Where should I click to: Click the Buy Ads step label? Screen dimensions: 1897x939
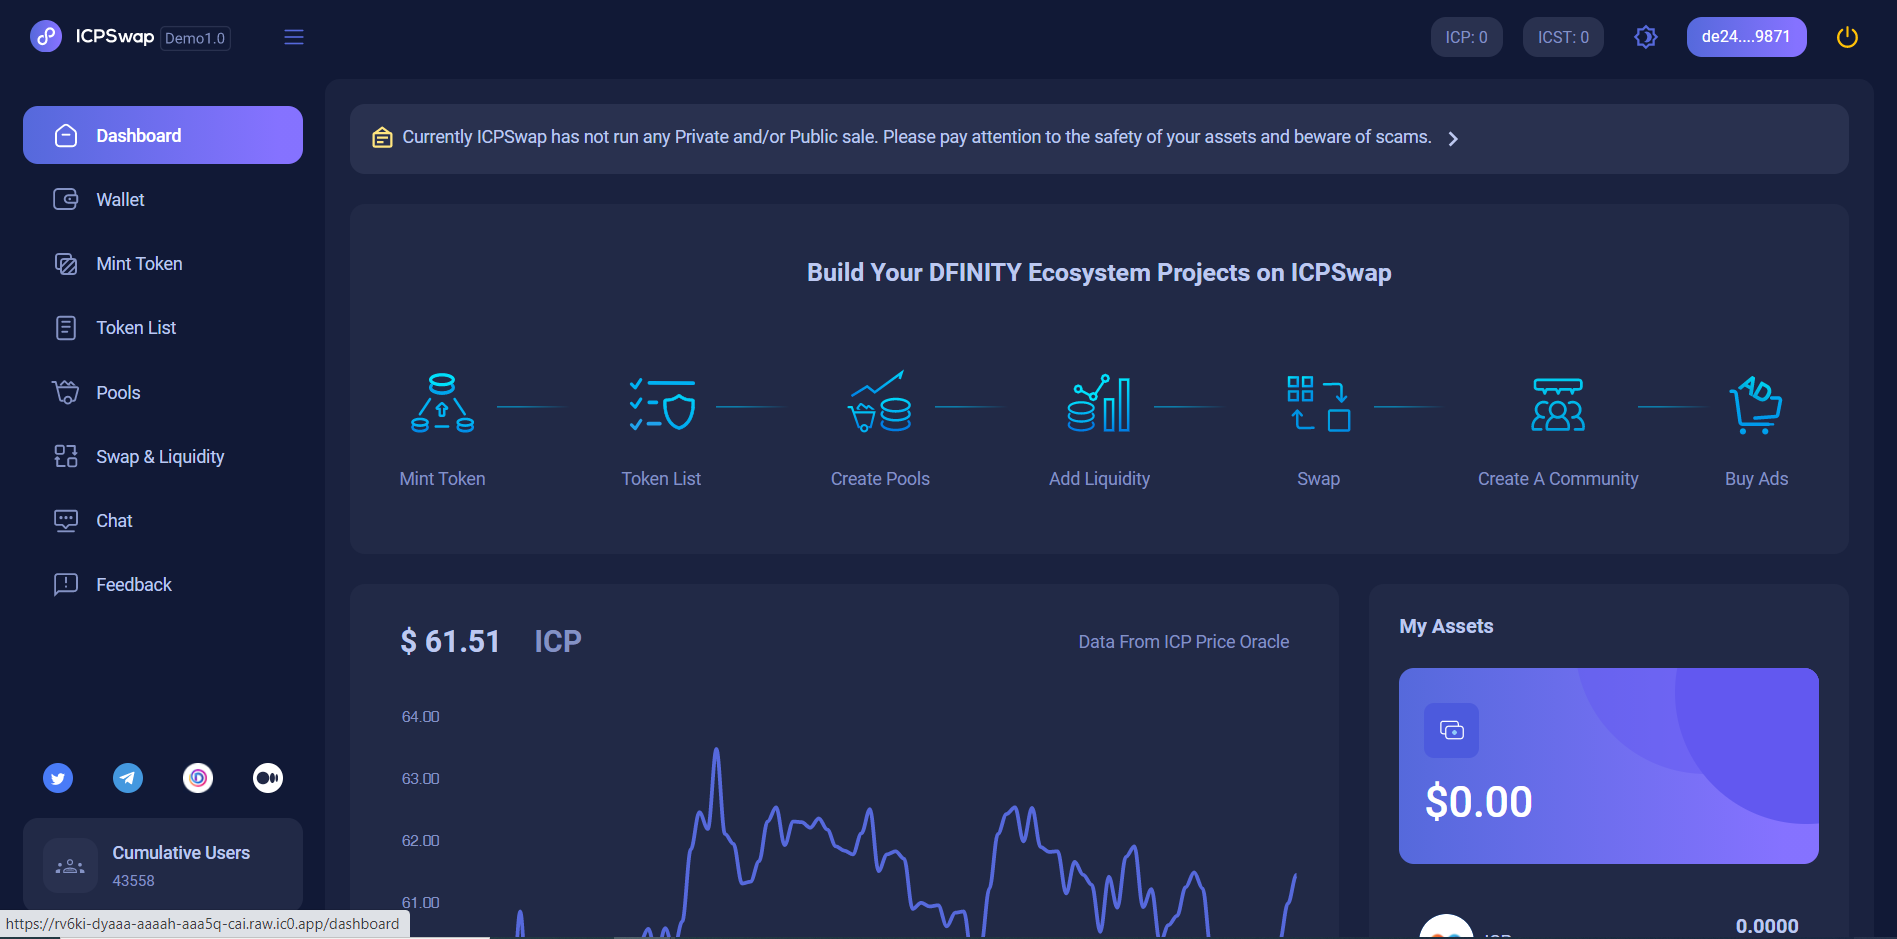(1756, 479)
